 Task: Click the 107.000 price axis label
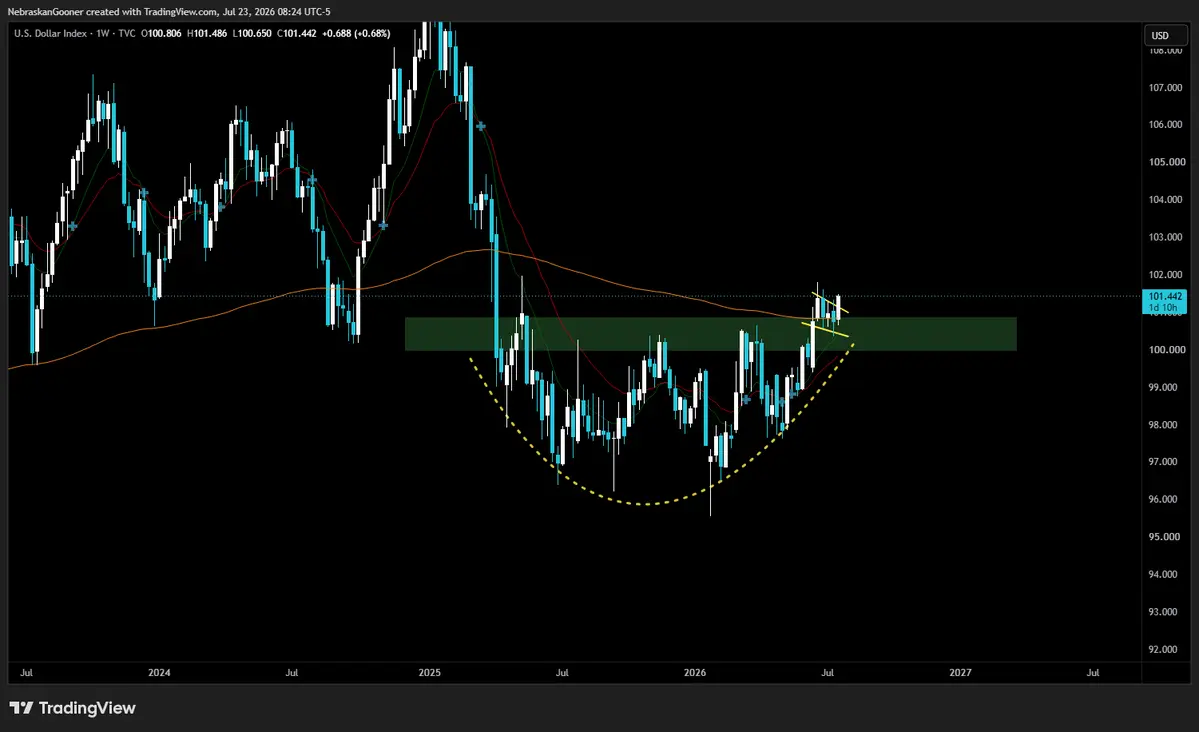(1165, 88)
